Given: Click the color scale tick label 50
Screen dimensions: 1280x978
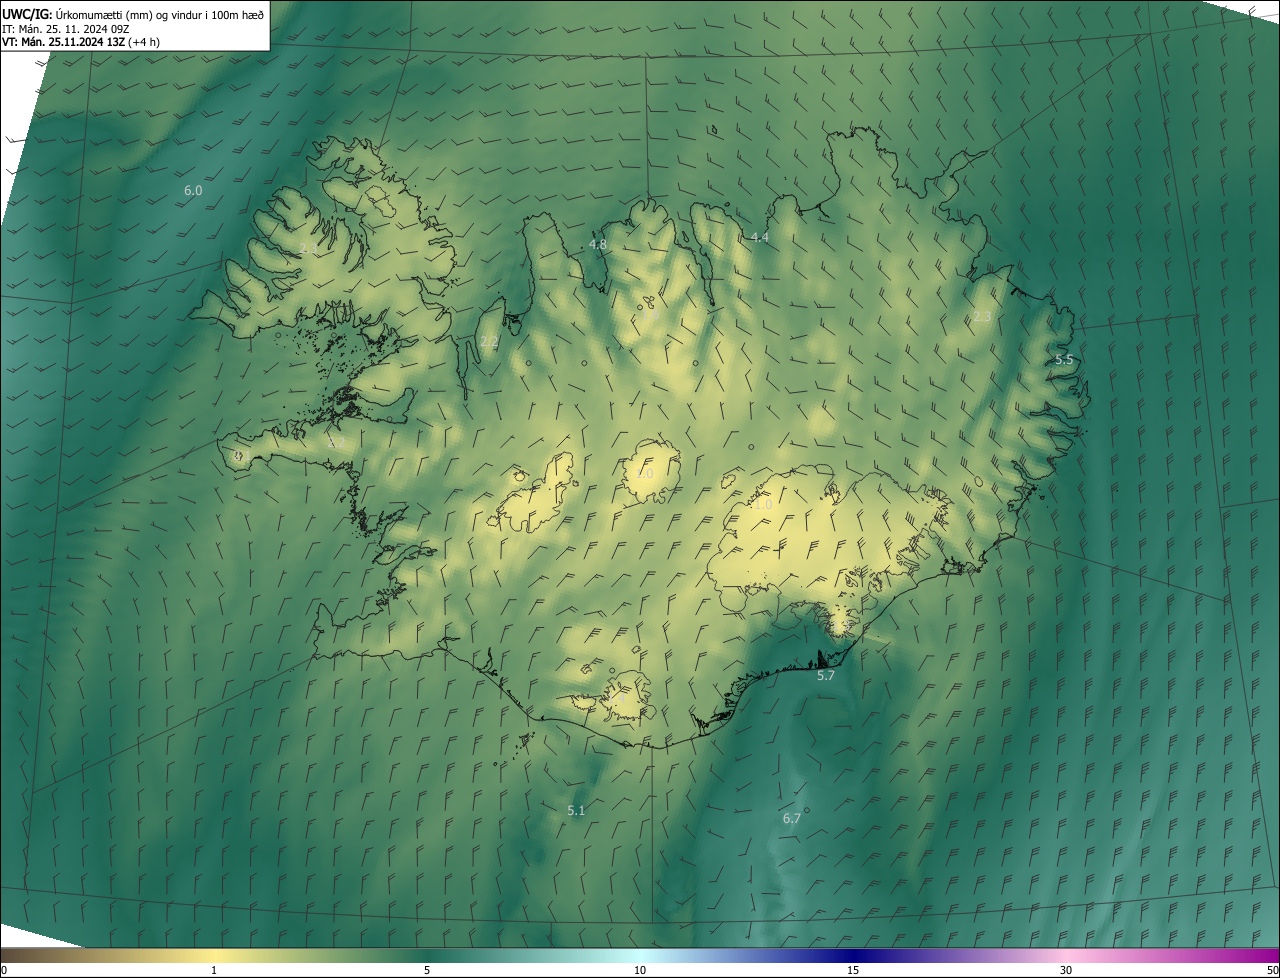Looking at the screenshot, I should [x=1272, y=970].
